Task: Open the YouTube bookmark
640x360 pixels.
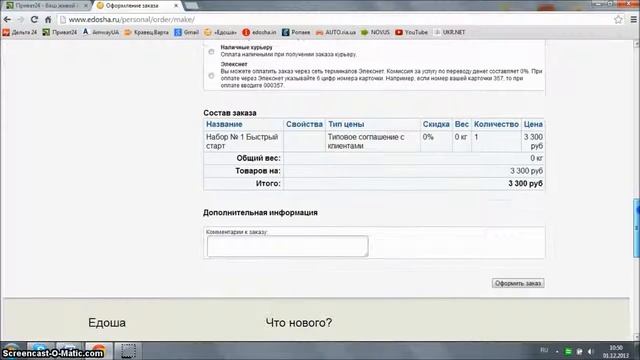Action: pyautogui.click(x=411, y=32)
